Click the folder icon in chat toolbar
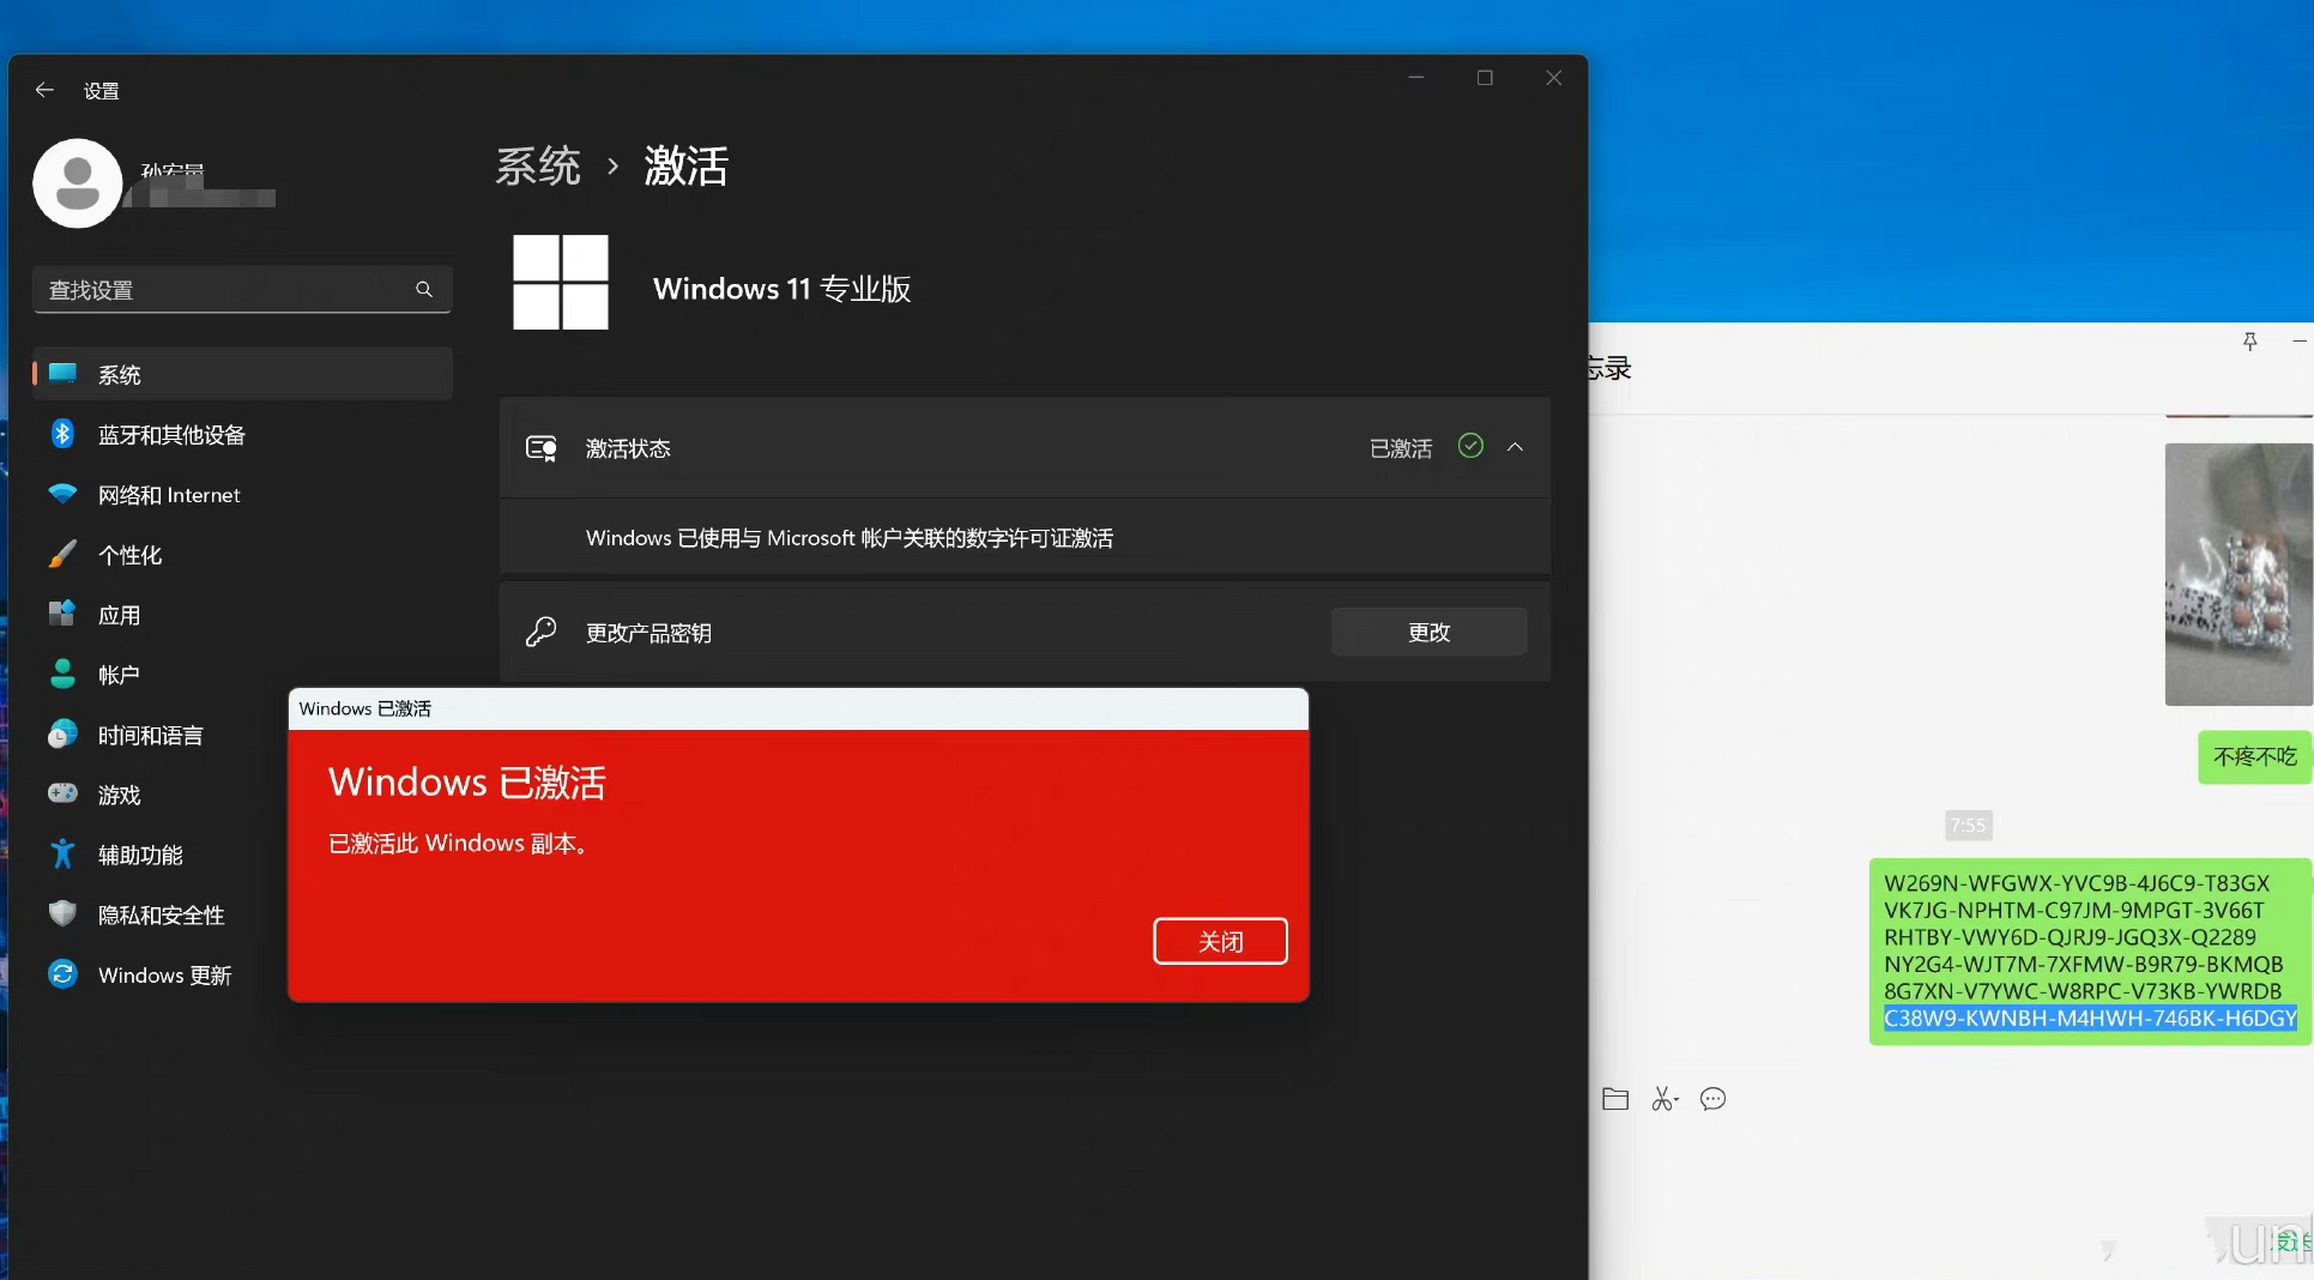Viewport: 2314px width, 1280px height. click(x=1615, y=1099)
